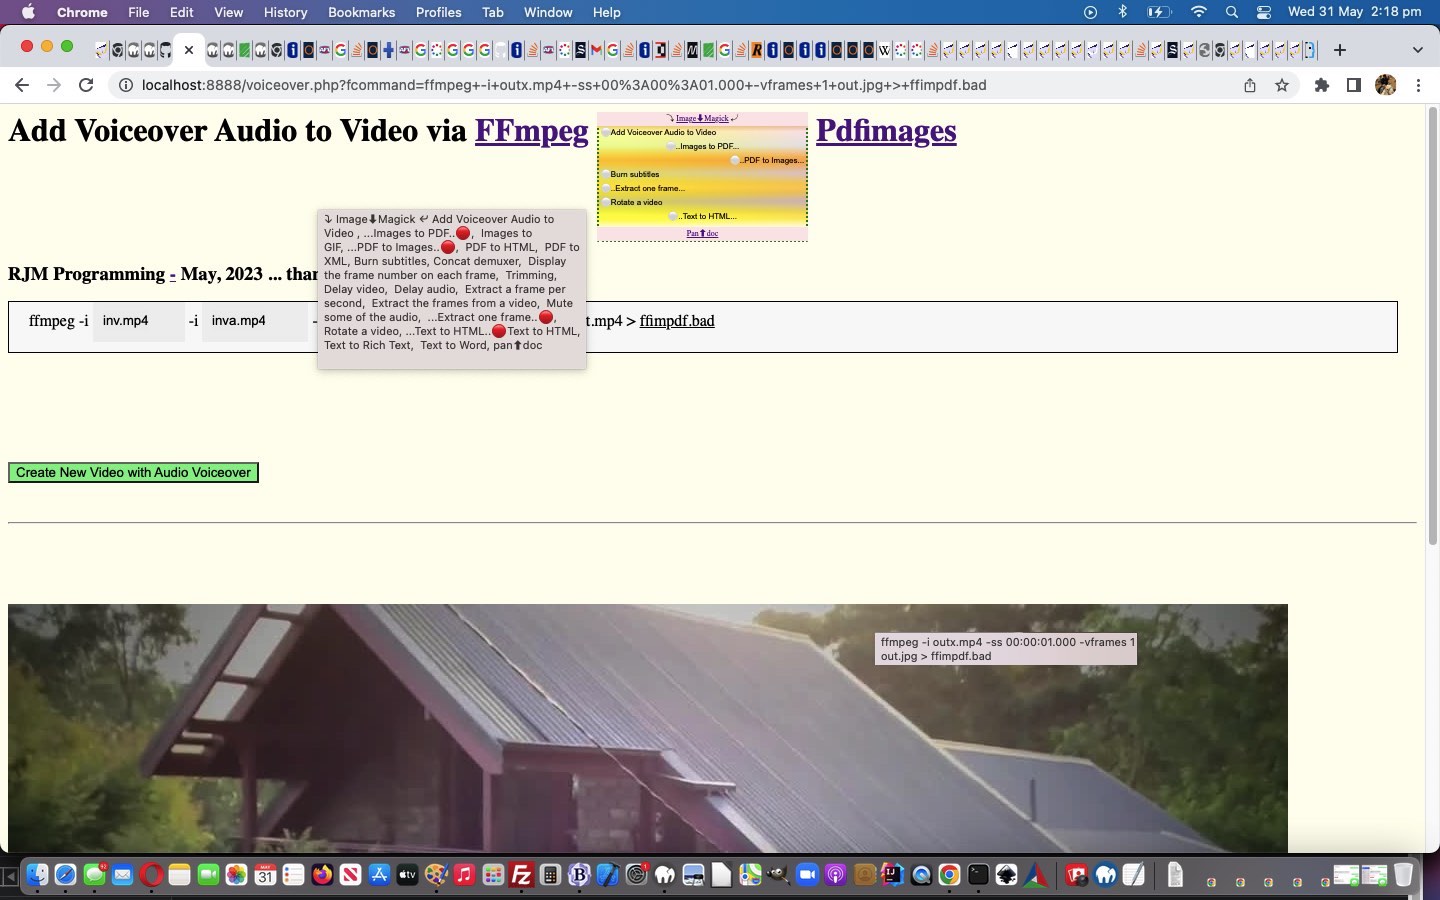Open the Pandoc link below radio list
Screen dimensions: 1440x900
[x=702, y=233]
